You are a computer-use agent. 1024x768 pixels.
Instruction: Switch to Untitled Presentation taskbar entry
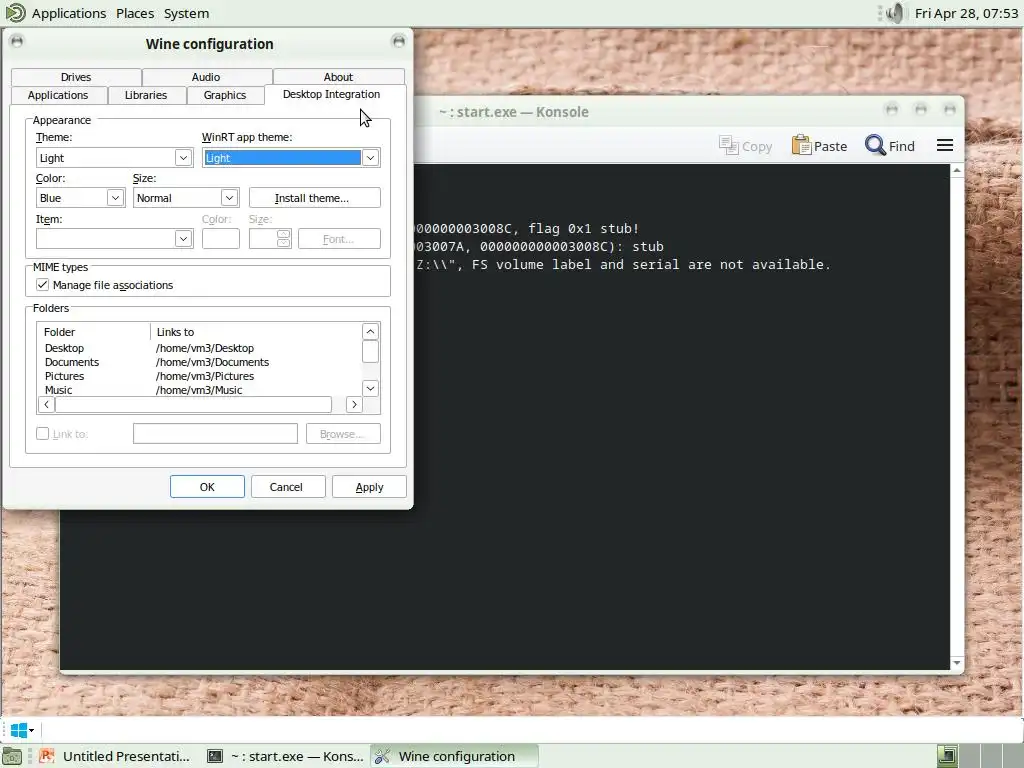116,756
